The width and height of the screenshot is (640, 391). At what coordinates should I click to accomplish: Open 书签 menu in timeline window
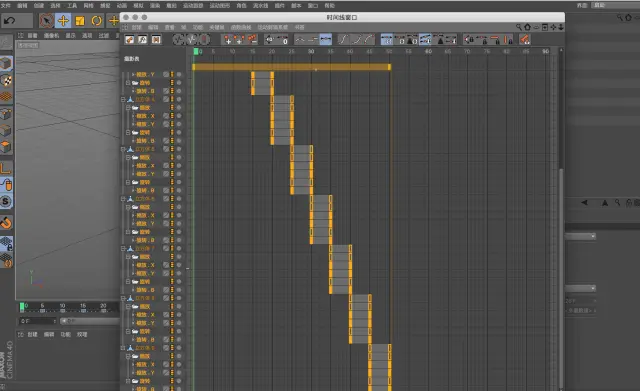pos(300,27)
